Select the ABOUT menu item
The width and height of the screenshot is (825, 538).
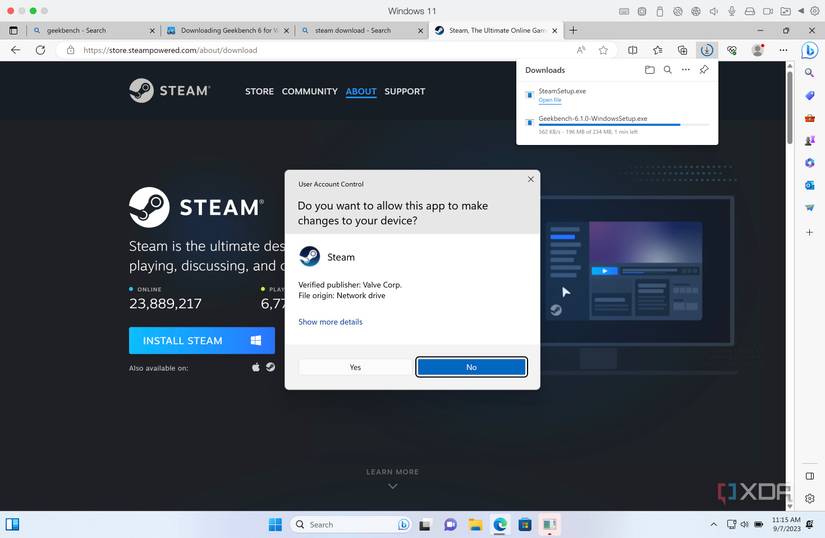[x=361, y=92]
